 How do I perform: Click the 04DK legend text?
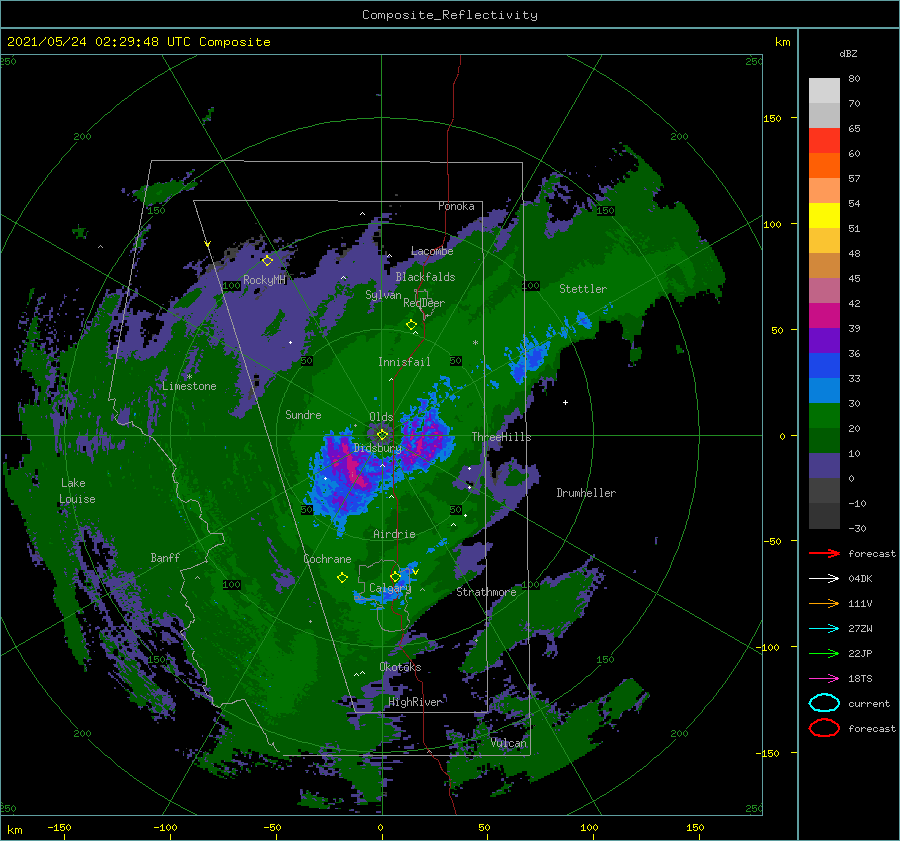click(x=860, y=579)
